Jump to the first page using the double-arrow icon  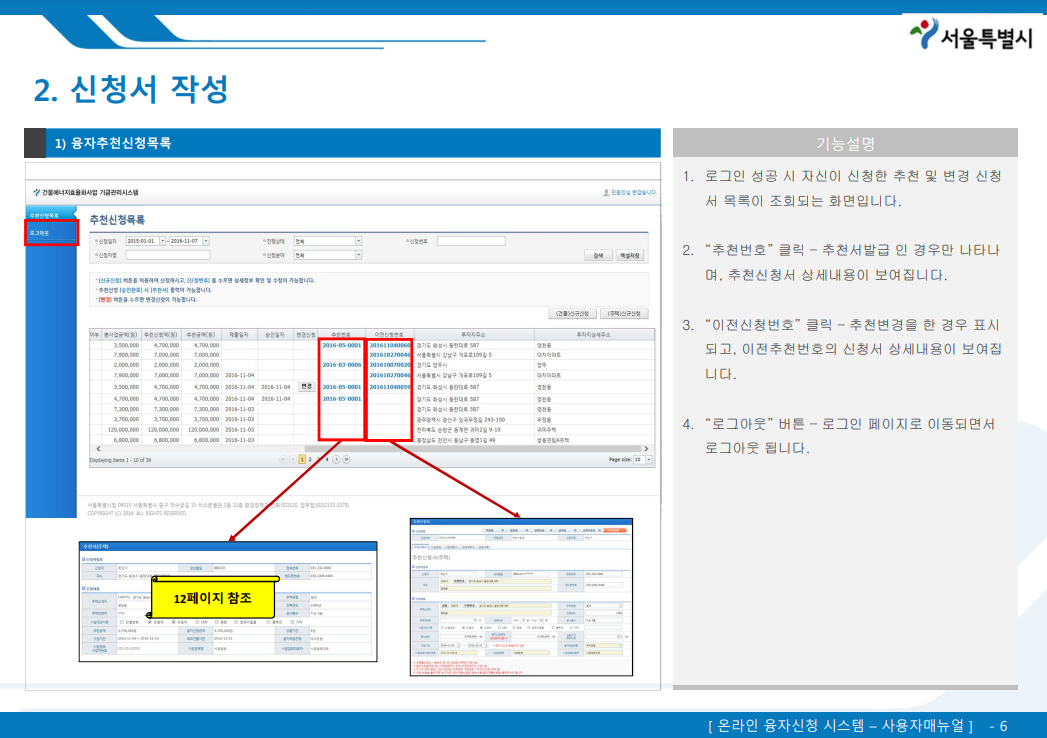(x=284, y=459)
